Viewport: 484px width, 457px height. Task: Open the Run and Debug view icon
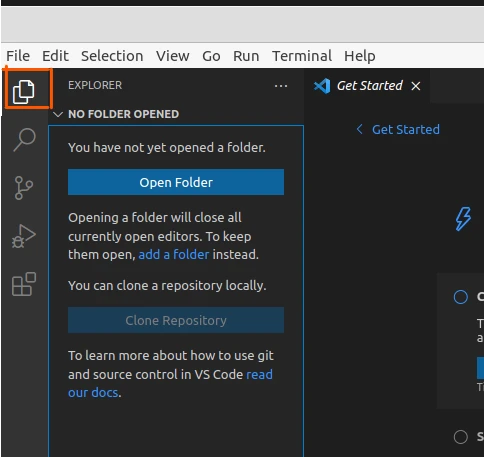[24, 236]
